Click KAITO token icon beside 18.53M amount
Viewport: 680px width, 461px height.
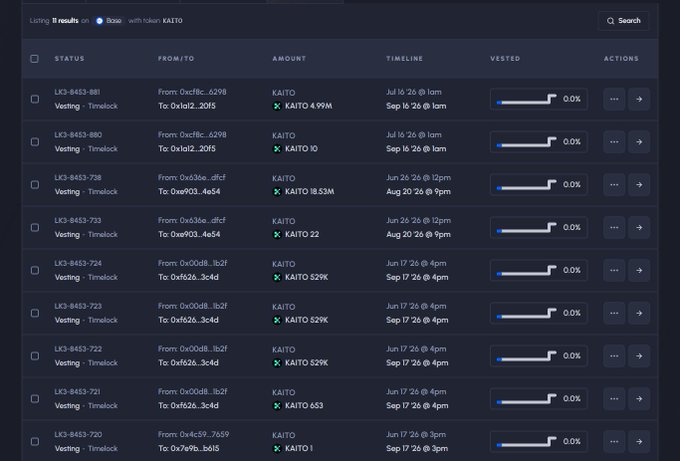click(277, 192)
